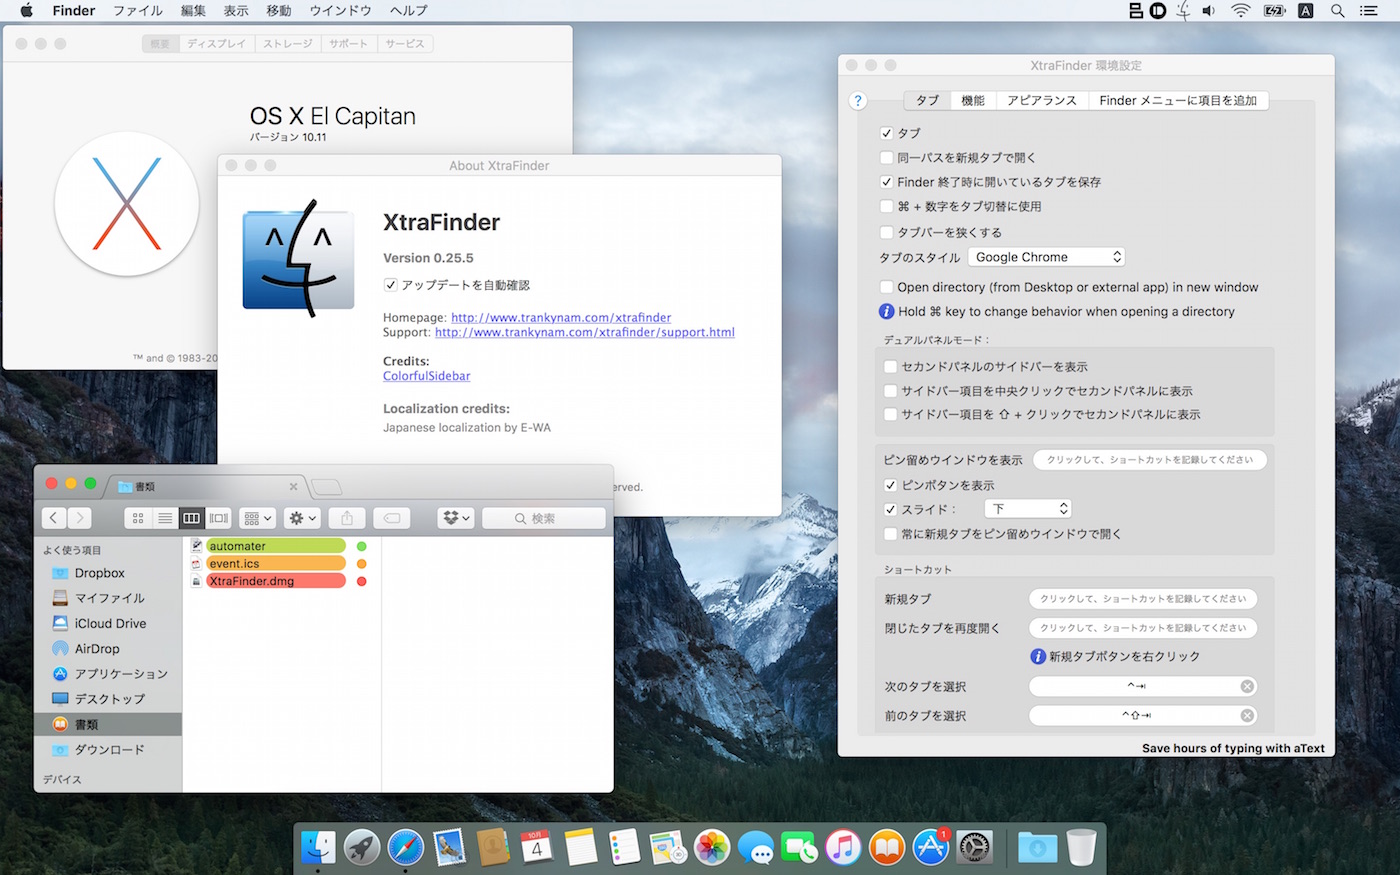Open the XtraFinder menu bar icon
The image size is (1400, 875).
click(1183, 11)
